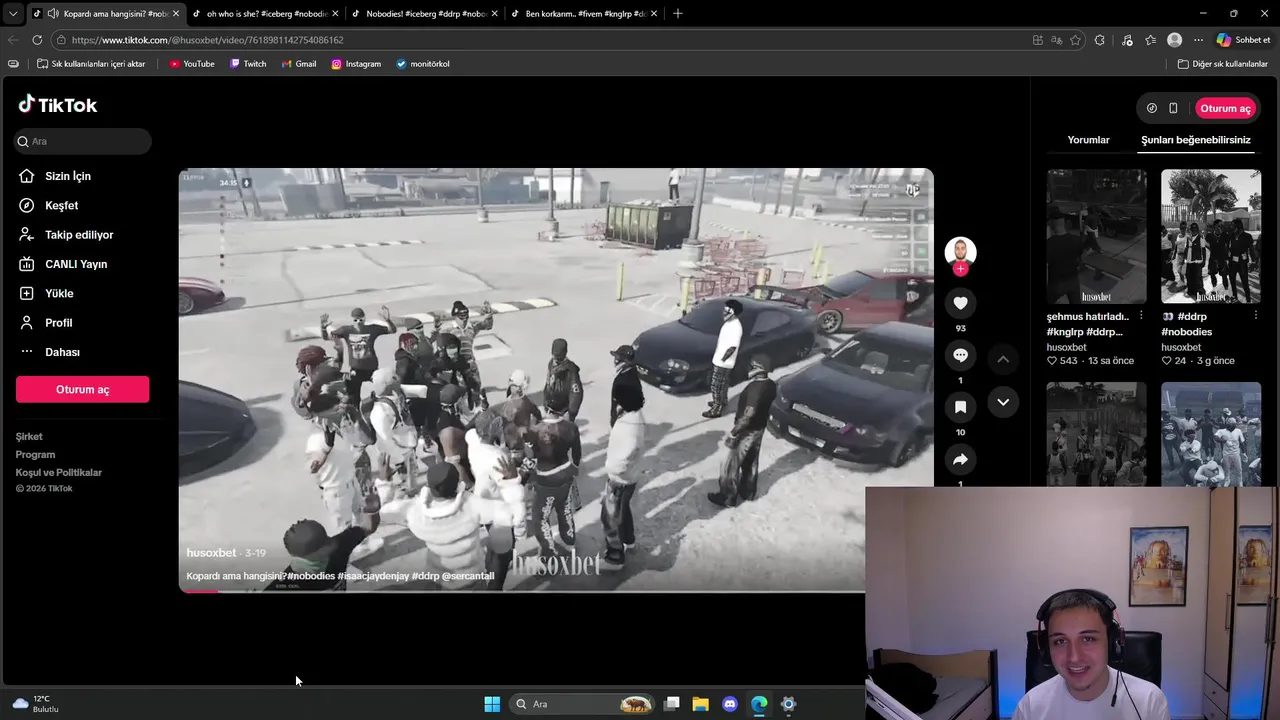Screen dimensions: 1280x720
Task: Open the #ddrp #nobodies video thumbnail
Action: [1210, 236]
